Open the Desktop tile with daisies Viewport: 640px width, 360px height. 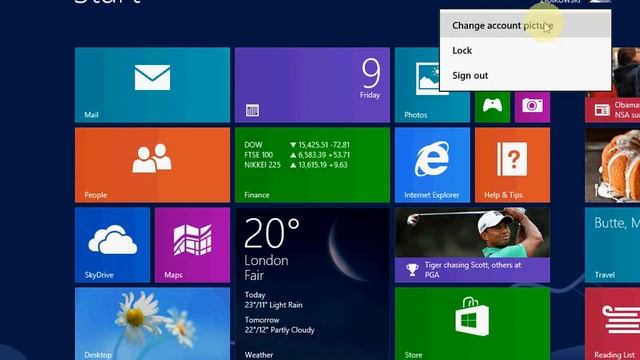[x=152, y=324]
